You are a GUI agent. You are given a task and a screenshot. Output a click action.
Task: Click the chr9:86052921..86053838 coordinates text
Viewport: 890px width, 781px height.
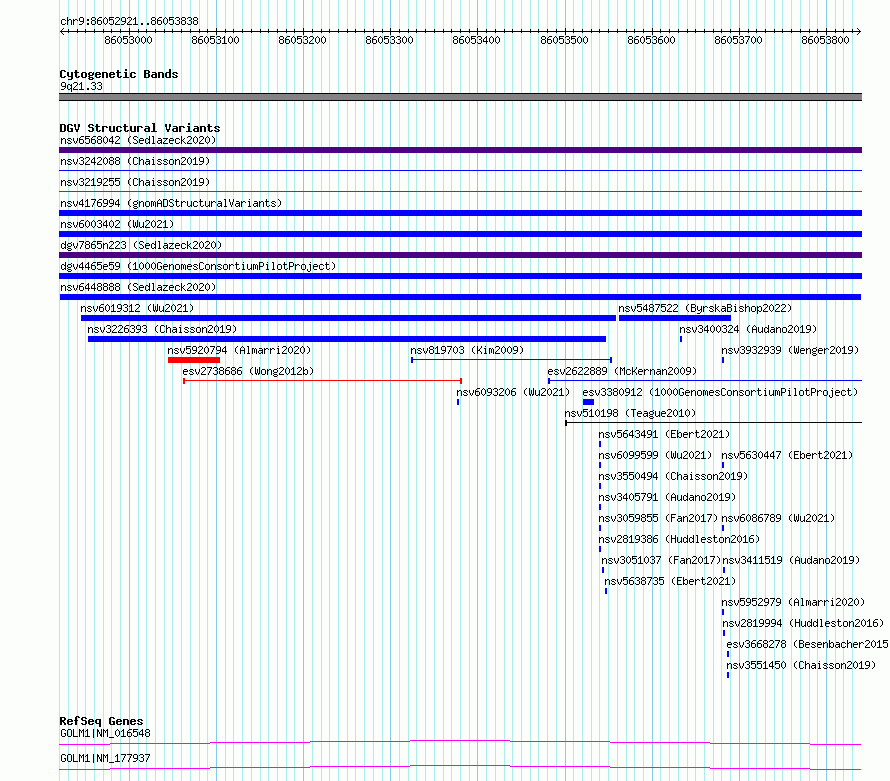coord(129,21)
